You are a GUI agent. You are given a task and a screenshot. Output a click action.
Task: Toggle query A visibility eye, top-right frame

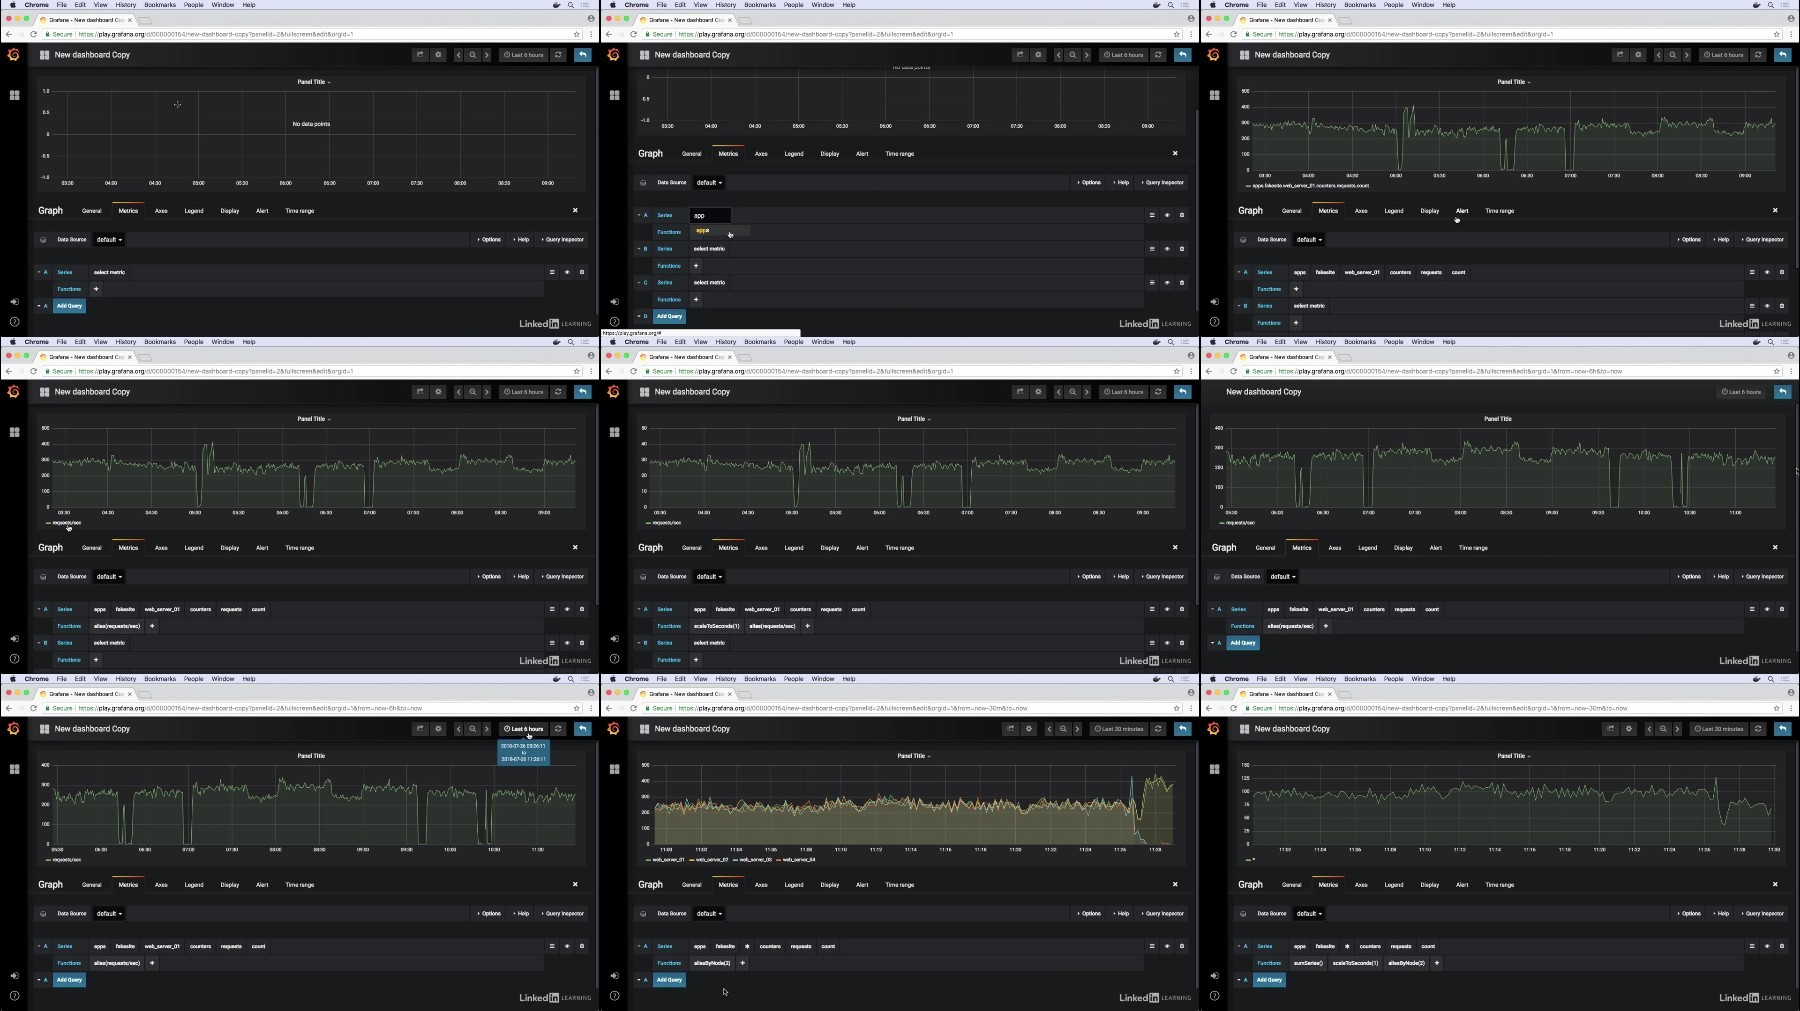(x=1767, y=272)
